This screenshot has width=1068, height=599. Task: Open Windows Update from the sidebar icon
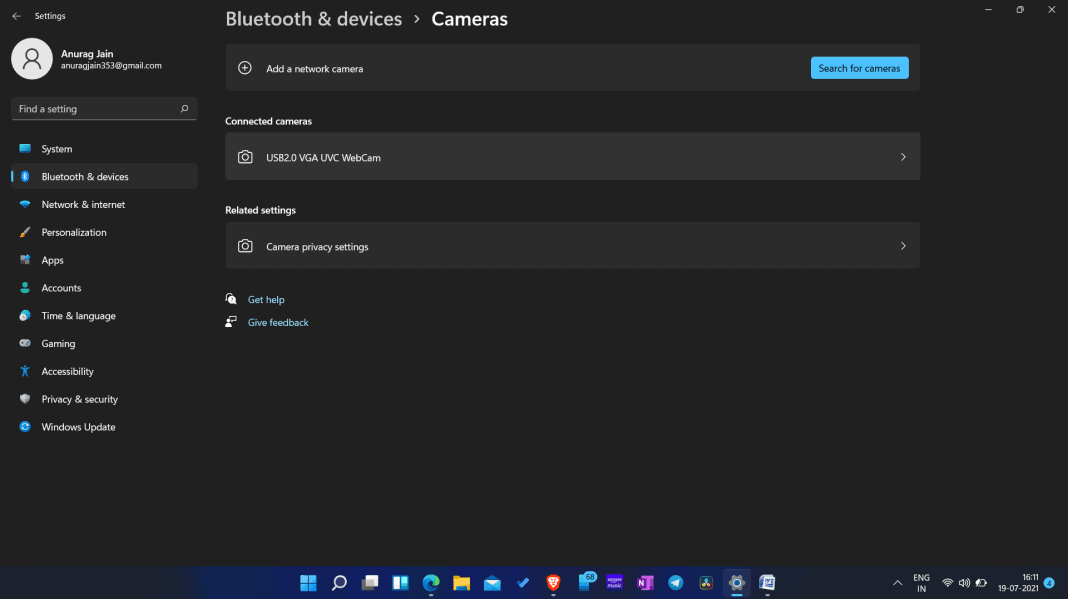coord(25,426)
